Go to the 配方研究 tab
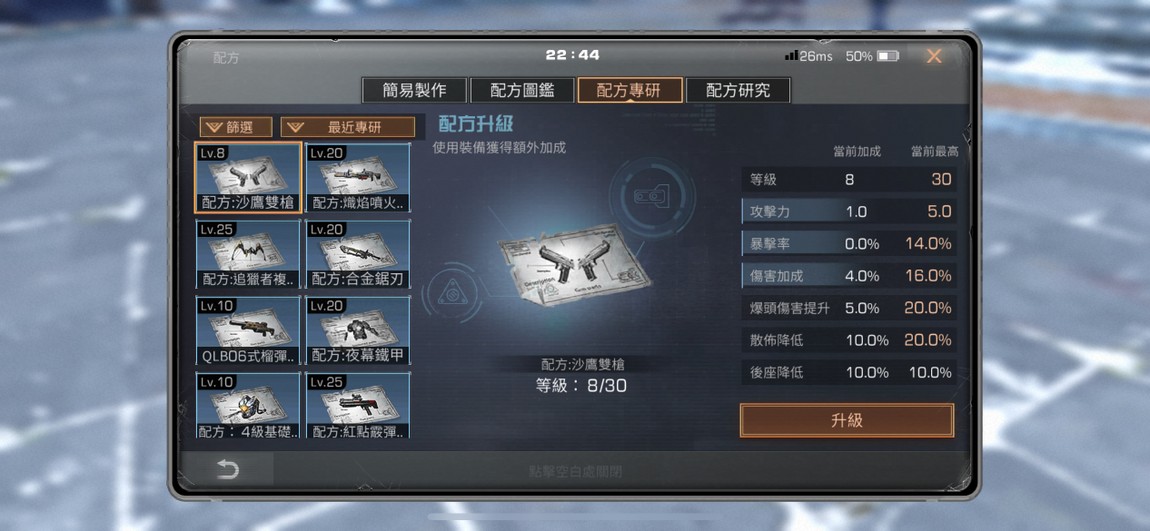Image resolution: width=1150 pixels, height=531 pixels. point(738,90)
